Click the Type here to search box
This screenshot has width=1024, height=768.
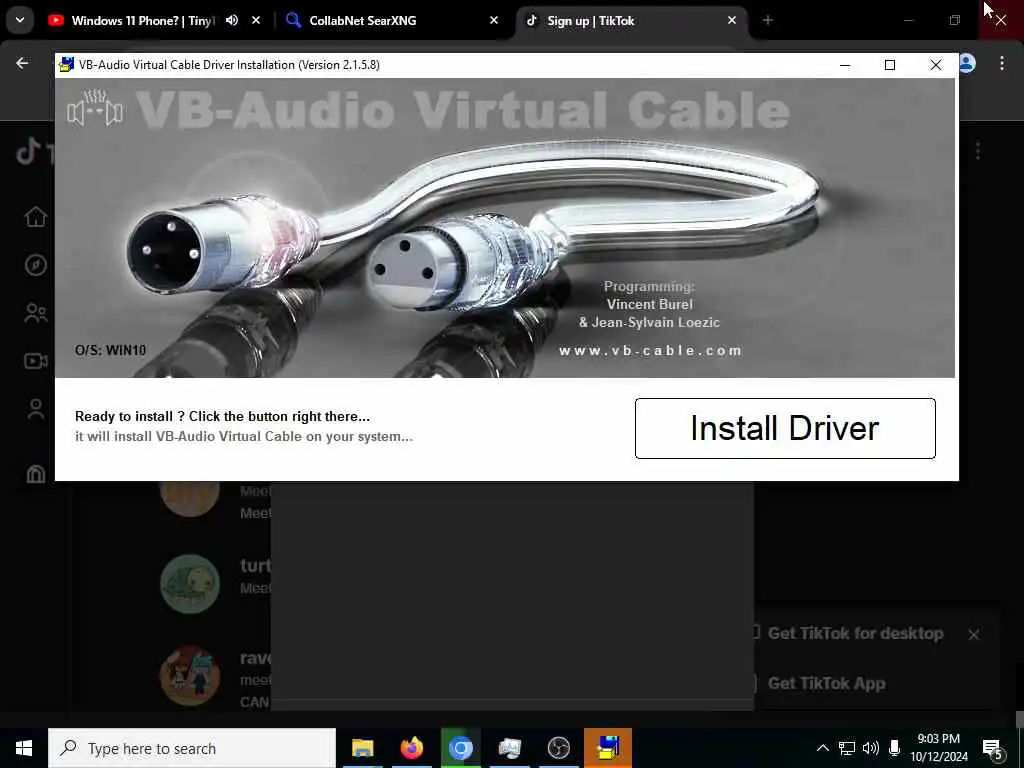192,748
